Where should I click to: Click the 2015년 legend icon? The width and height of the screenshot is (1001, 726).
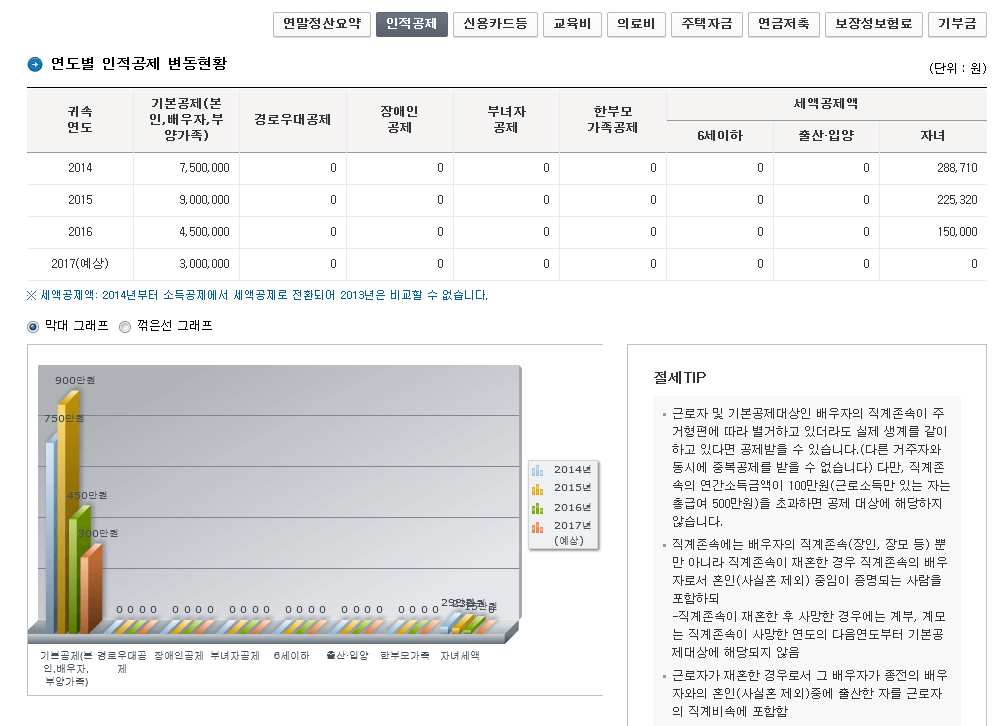tap(538, 488)
